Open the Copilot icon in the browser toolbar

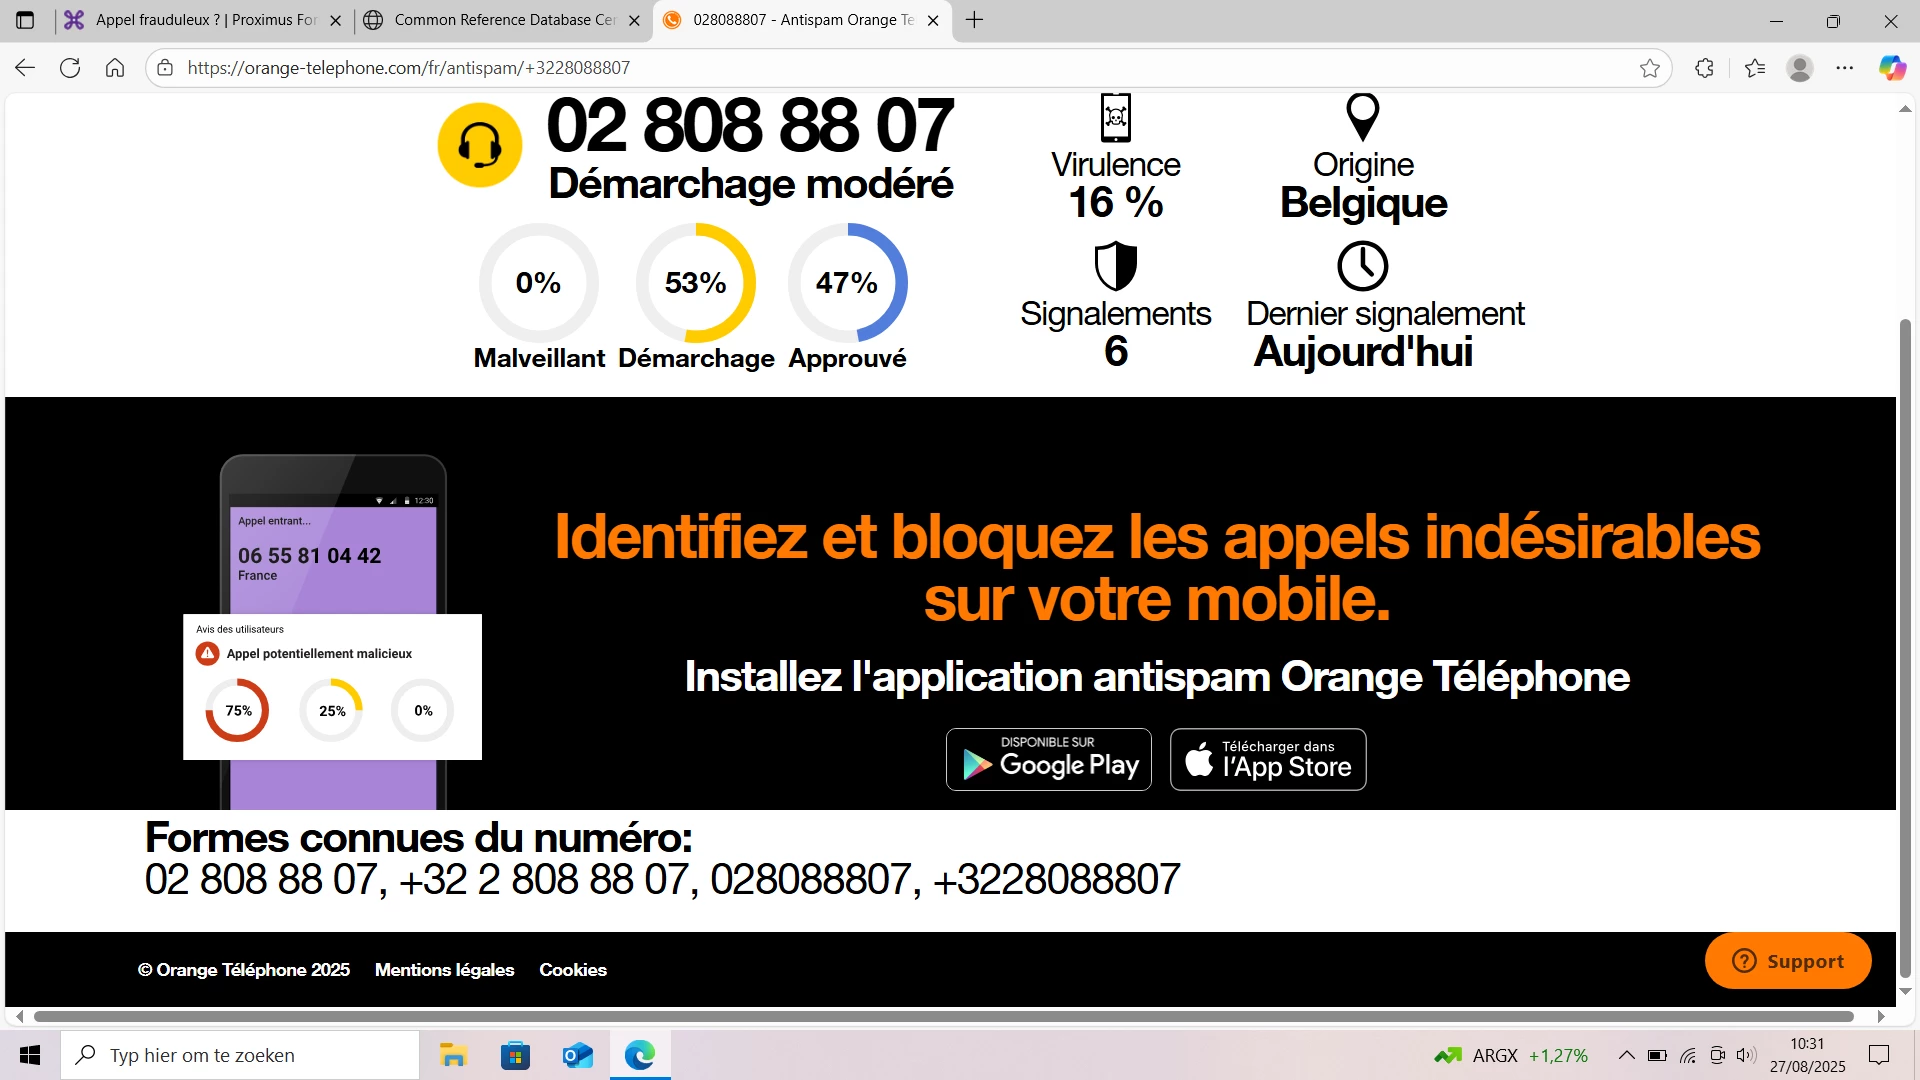pos(1892,68)
